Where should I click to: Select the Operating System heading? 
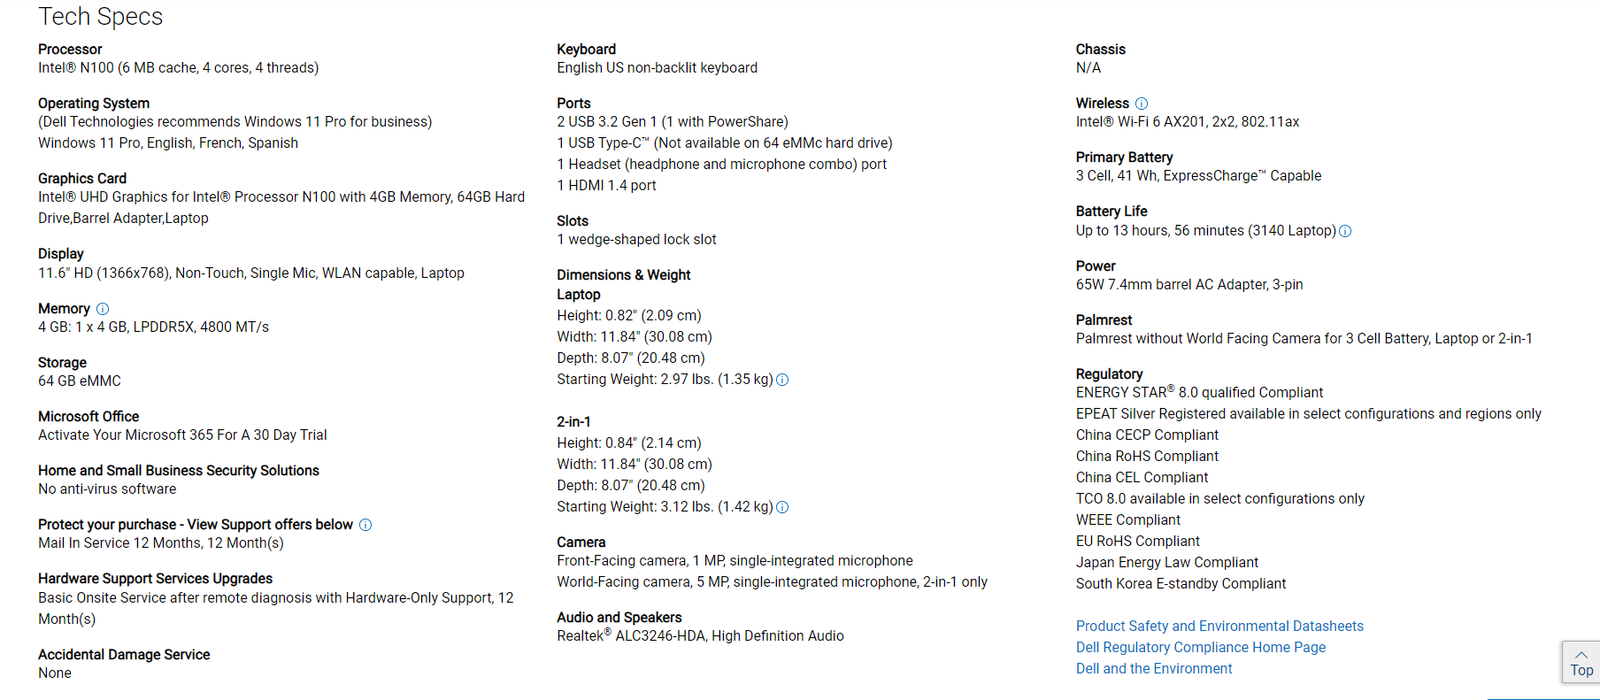[94, 103]
